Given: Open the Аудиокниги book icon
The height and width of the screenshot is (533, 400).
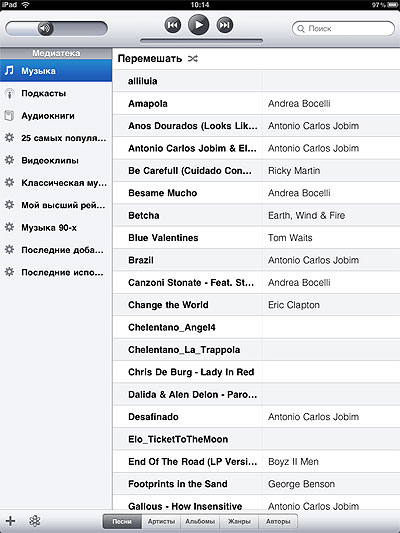Looking at the screenshot, I should pyautogui.click(x=9, y=116).
